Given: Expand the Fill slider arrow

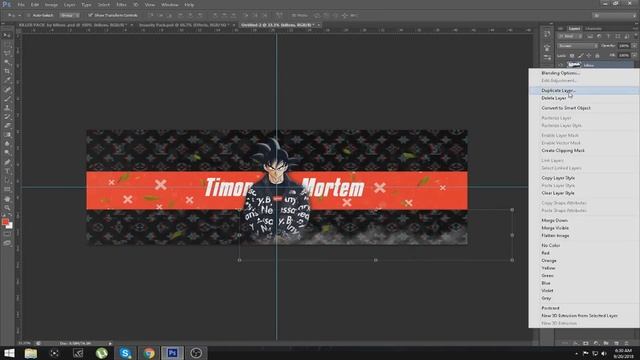Looking at the screenshot, I should (x=634, y=55).
